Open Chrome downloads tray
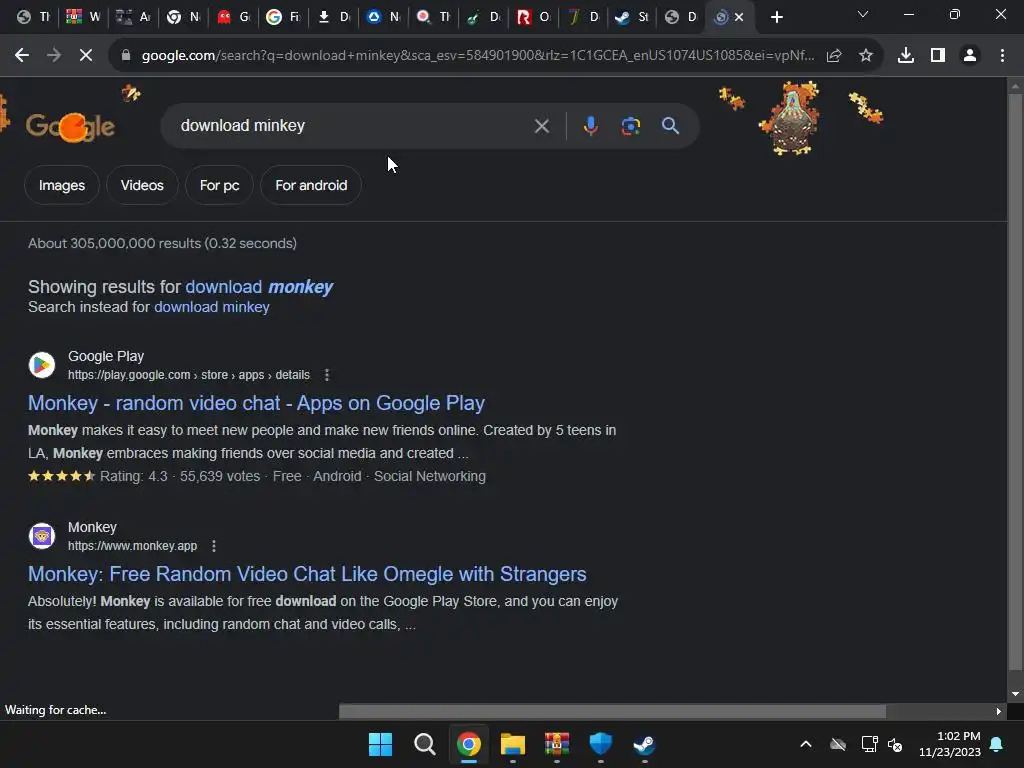Viewport: 1024px width, 768px height. [906, 56]
